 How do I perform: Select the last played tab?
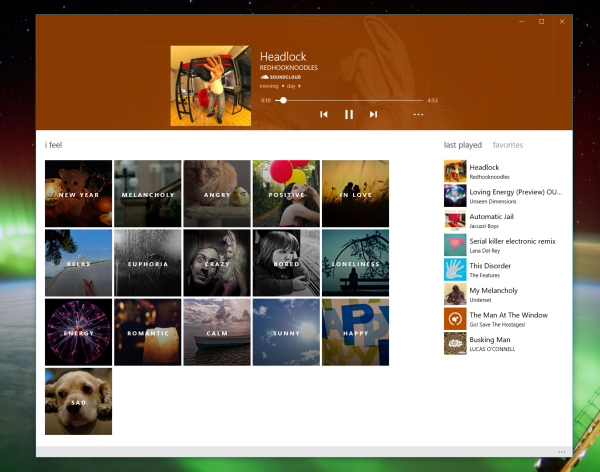click(x=464, y=145)
